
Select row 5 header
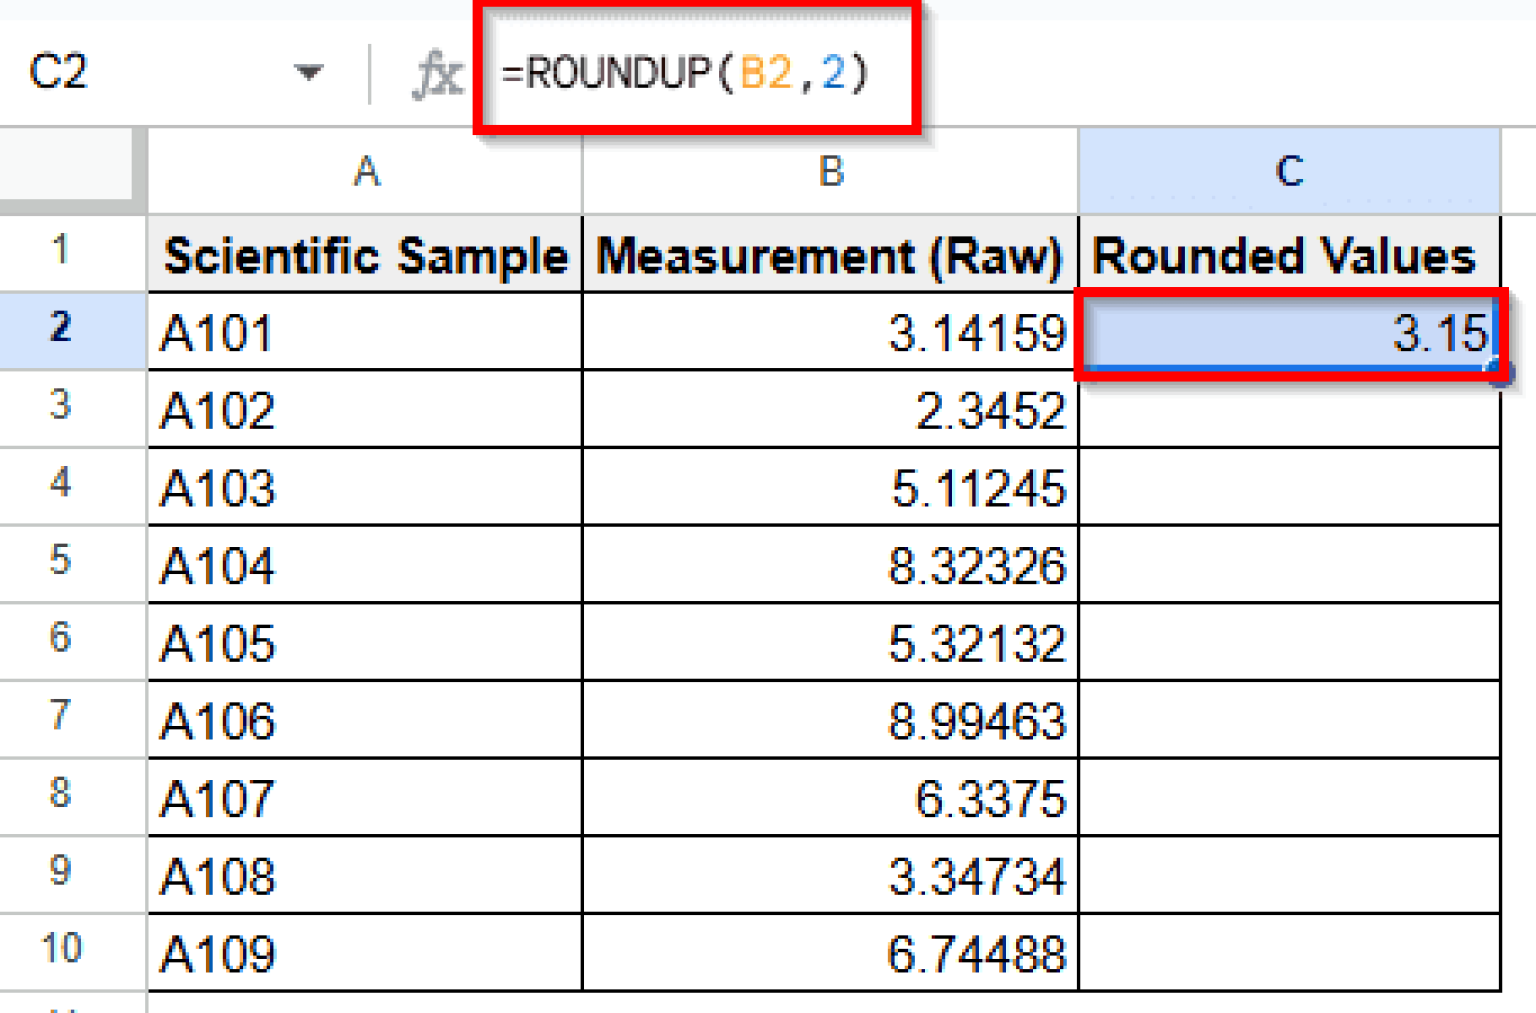[61, 561]
